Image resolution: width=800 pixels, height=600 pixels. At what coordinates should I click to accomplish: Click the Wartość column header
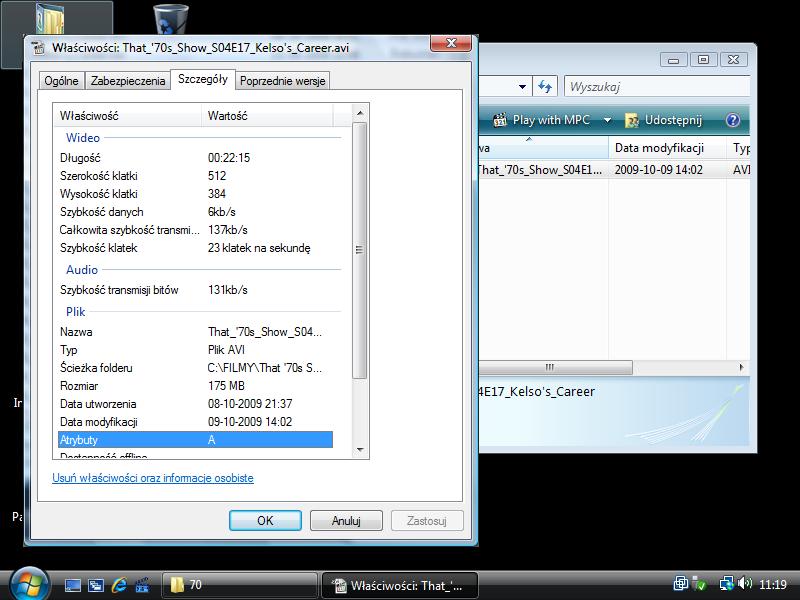pyautogui.click(x=267, y=116)
